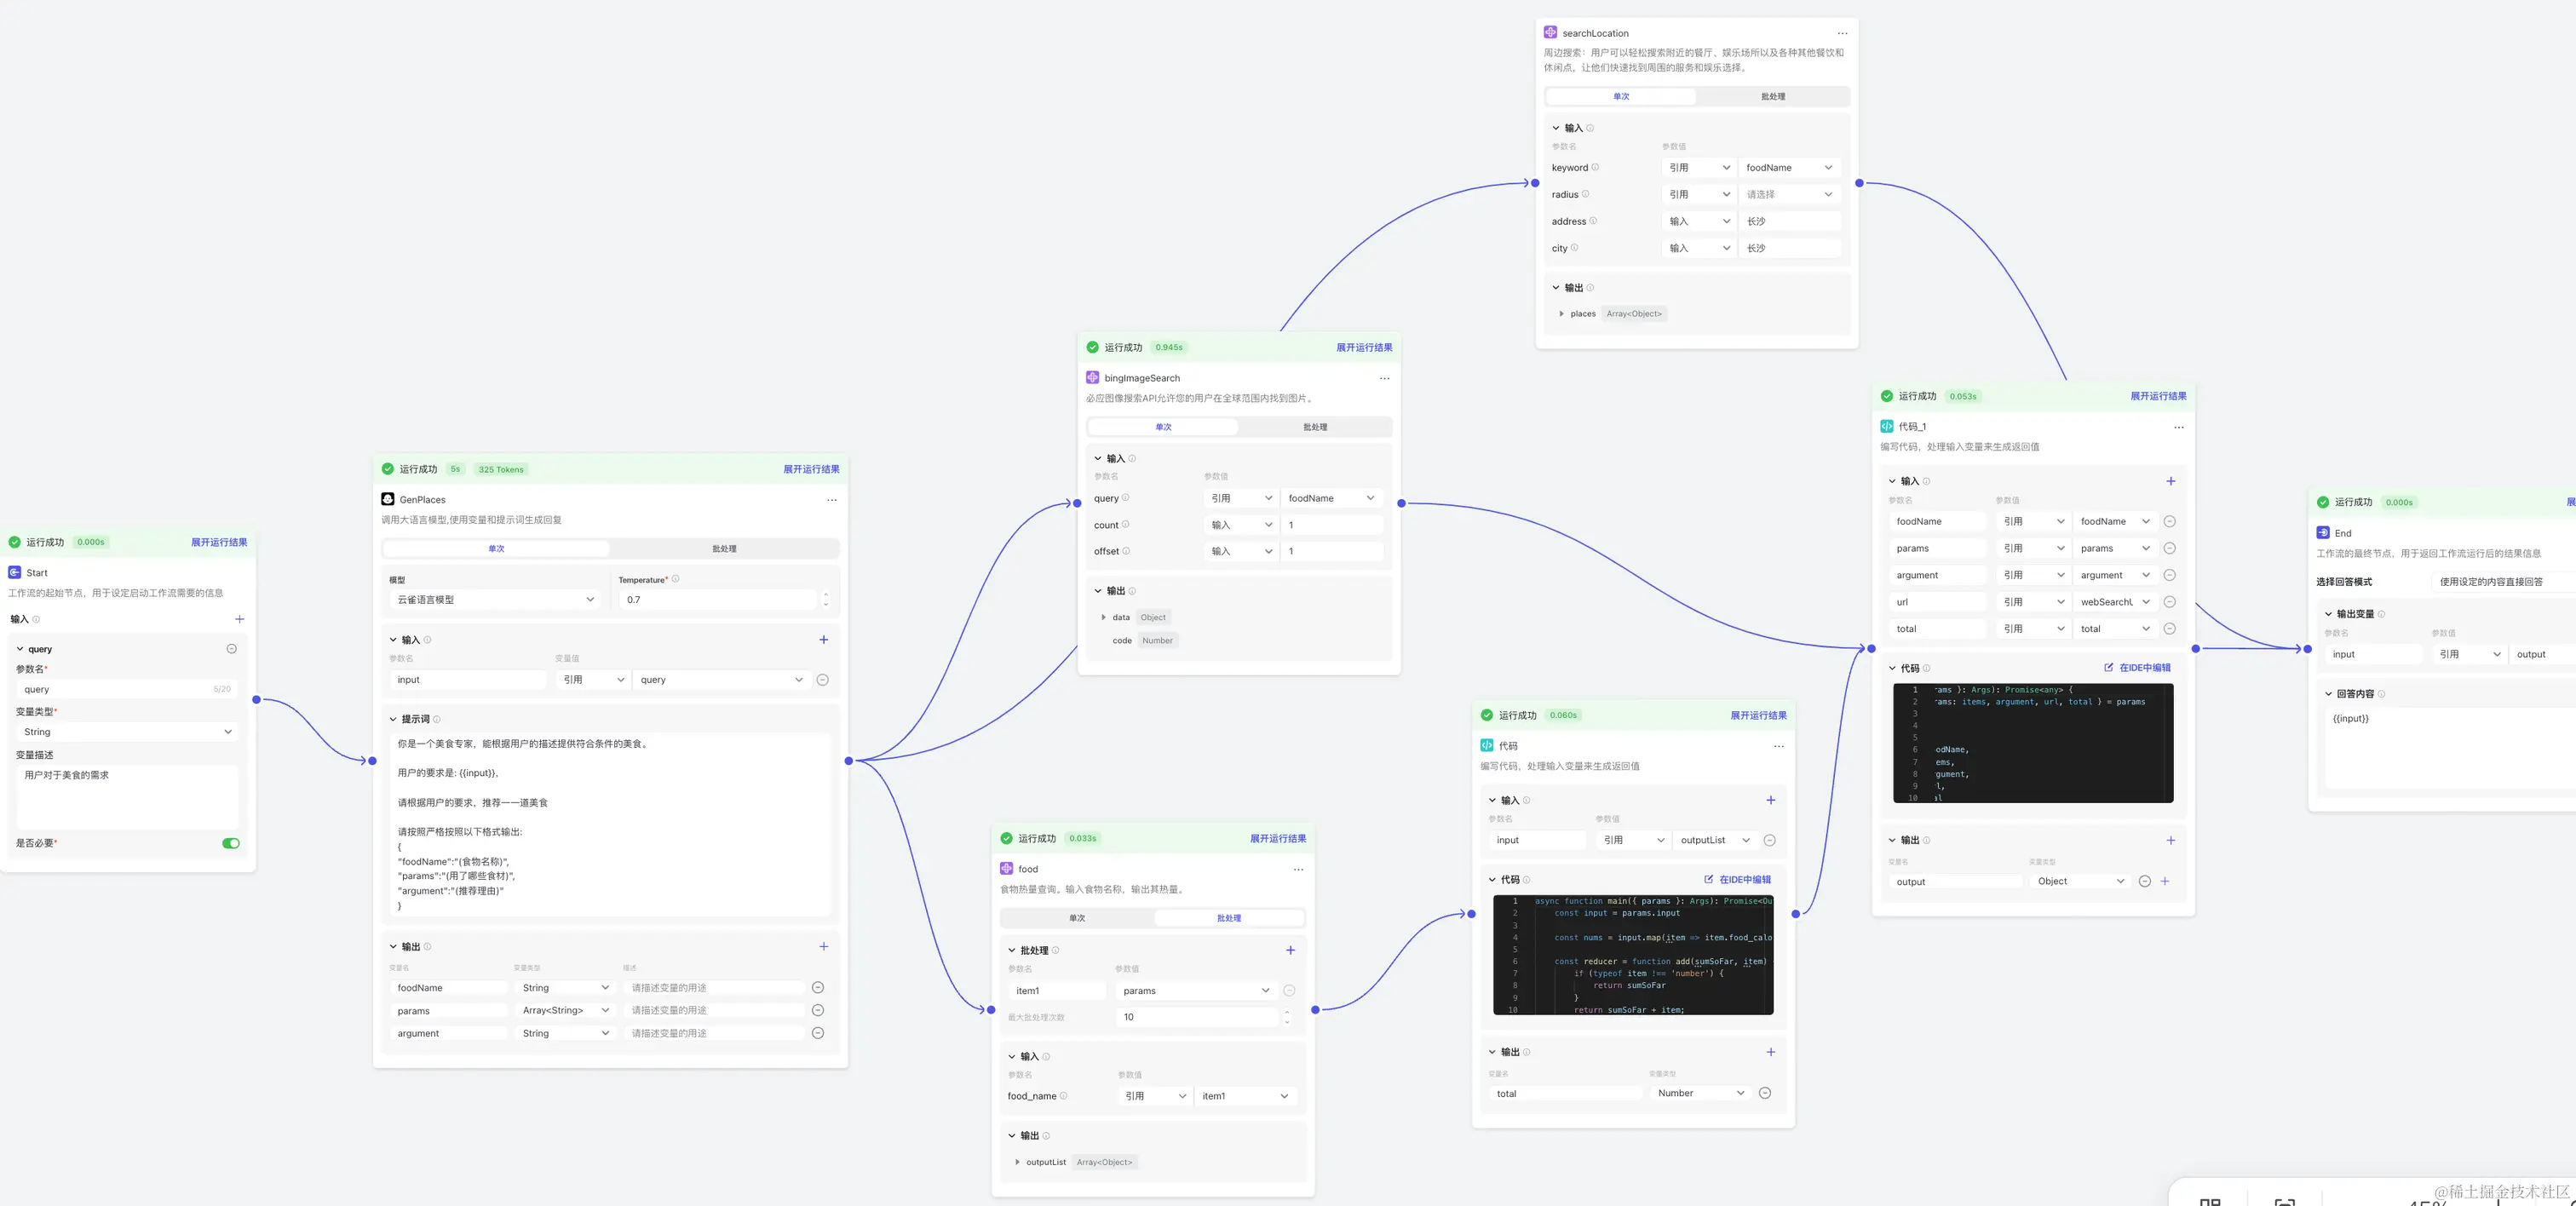Expand the places output in searchLocation
2576x1206 pixels.
coord(1561,314)
